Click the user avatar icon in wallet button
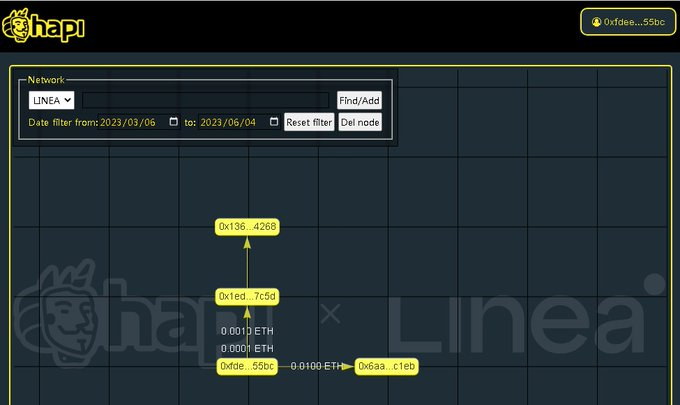 596,22
